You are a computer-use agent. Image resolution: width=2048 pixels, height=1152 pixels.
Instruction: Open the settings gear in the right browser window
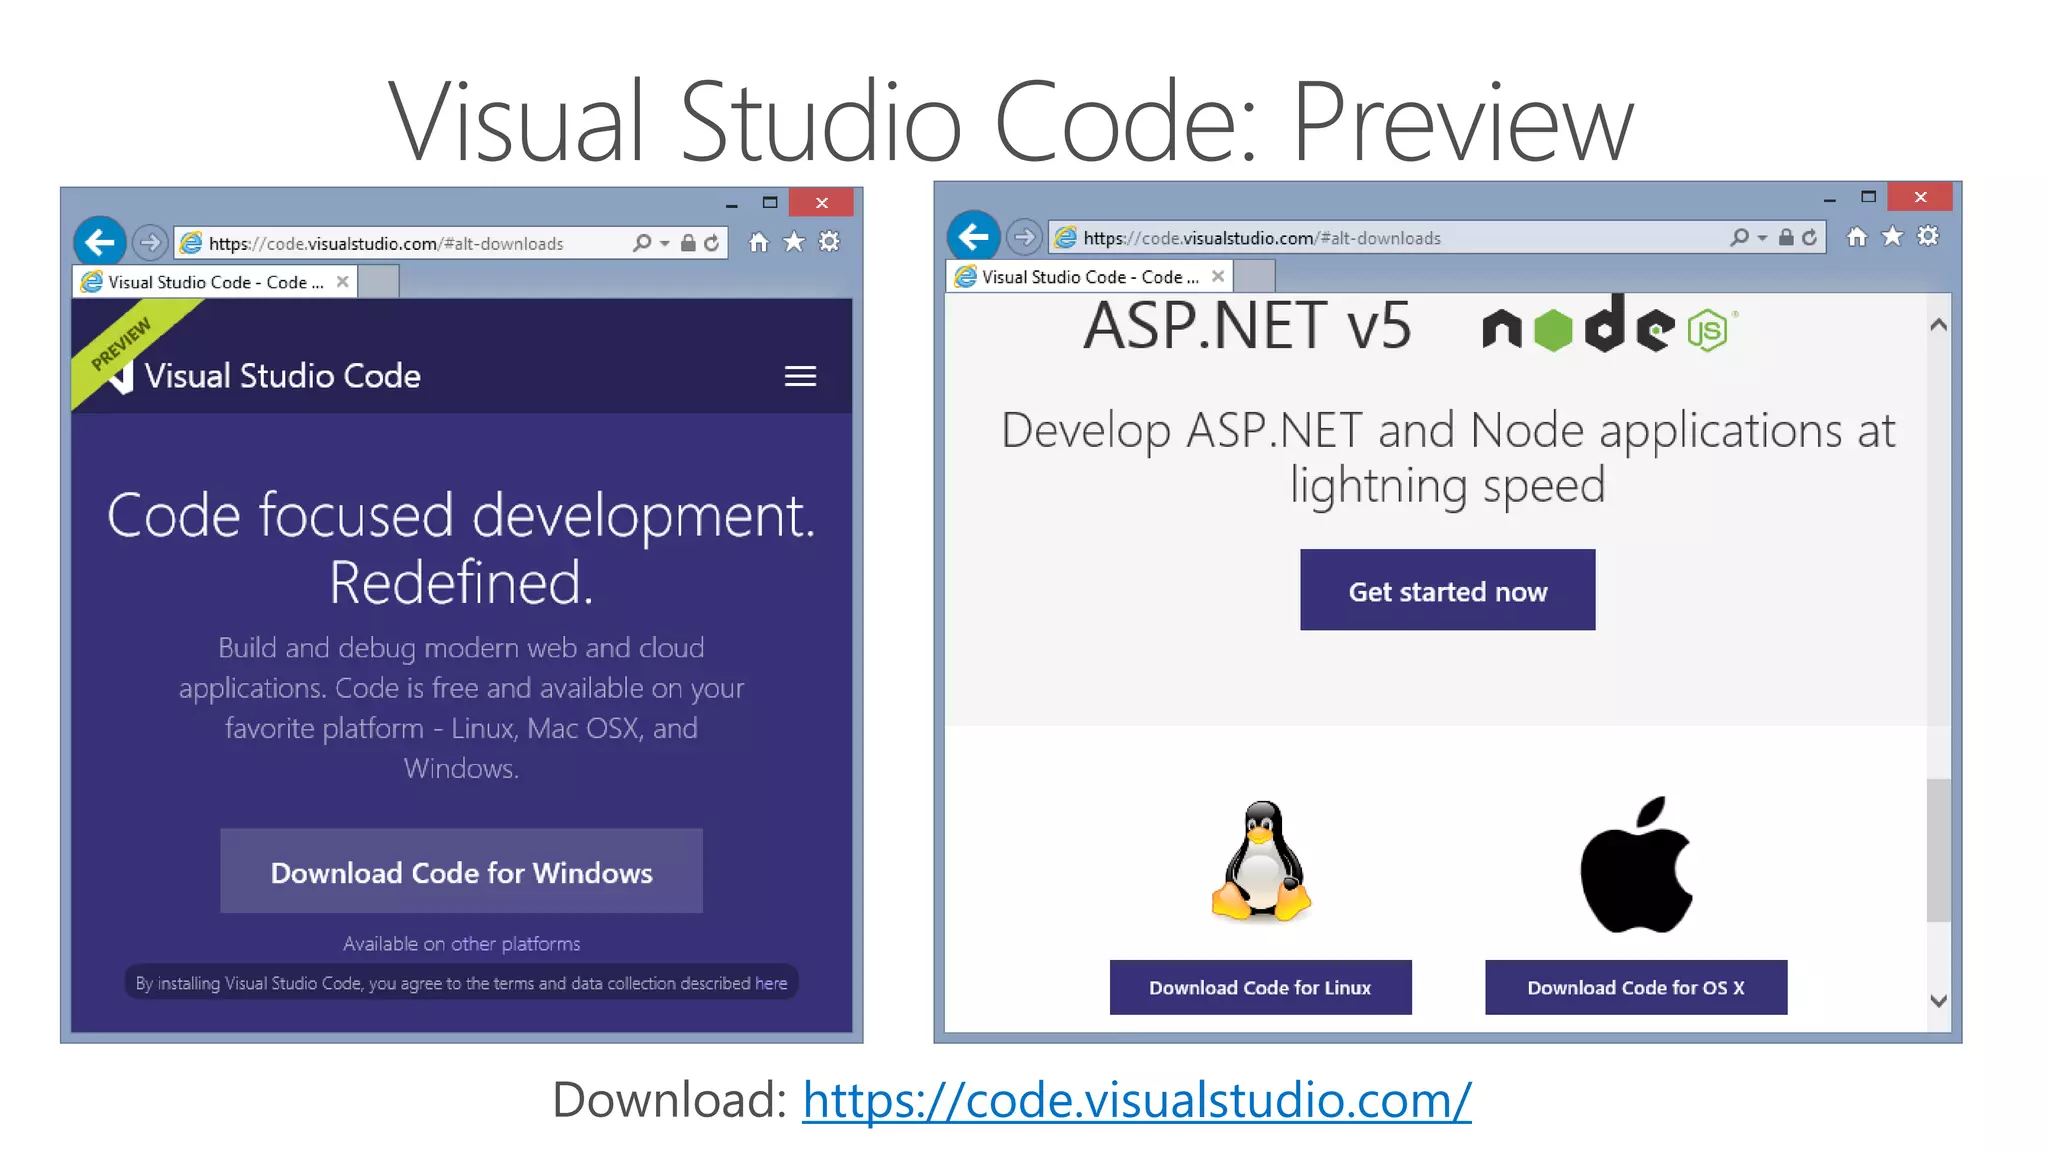(x=1928, y=237)
